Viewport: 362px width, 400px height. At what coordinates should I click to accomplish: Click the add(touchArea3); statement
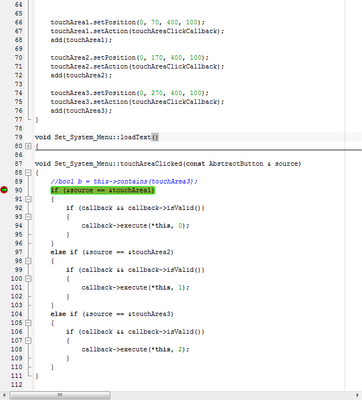pos(81,111)
